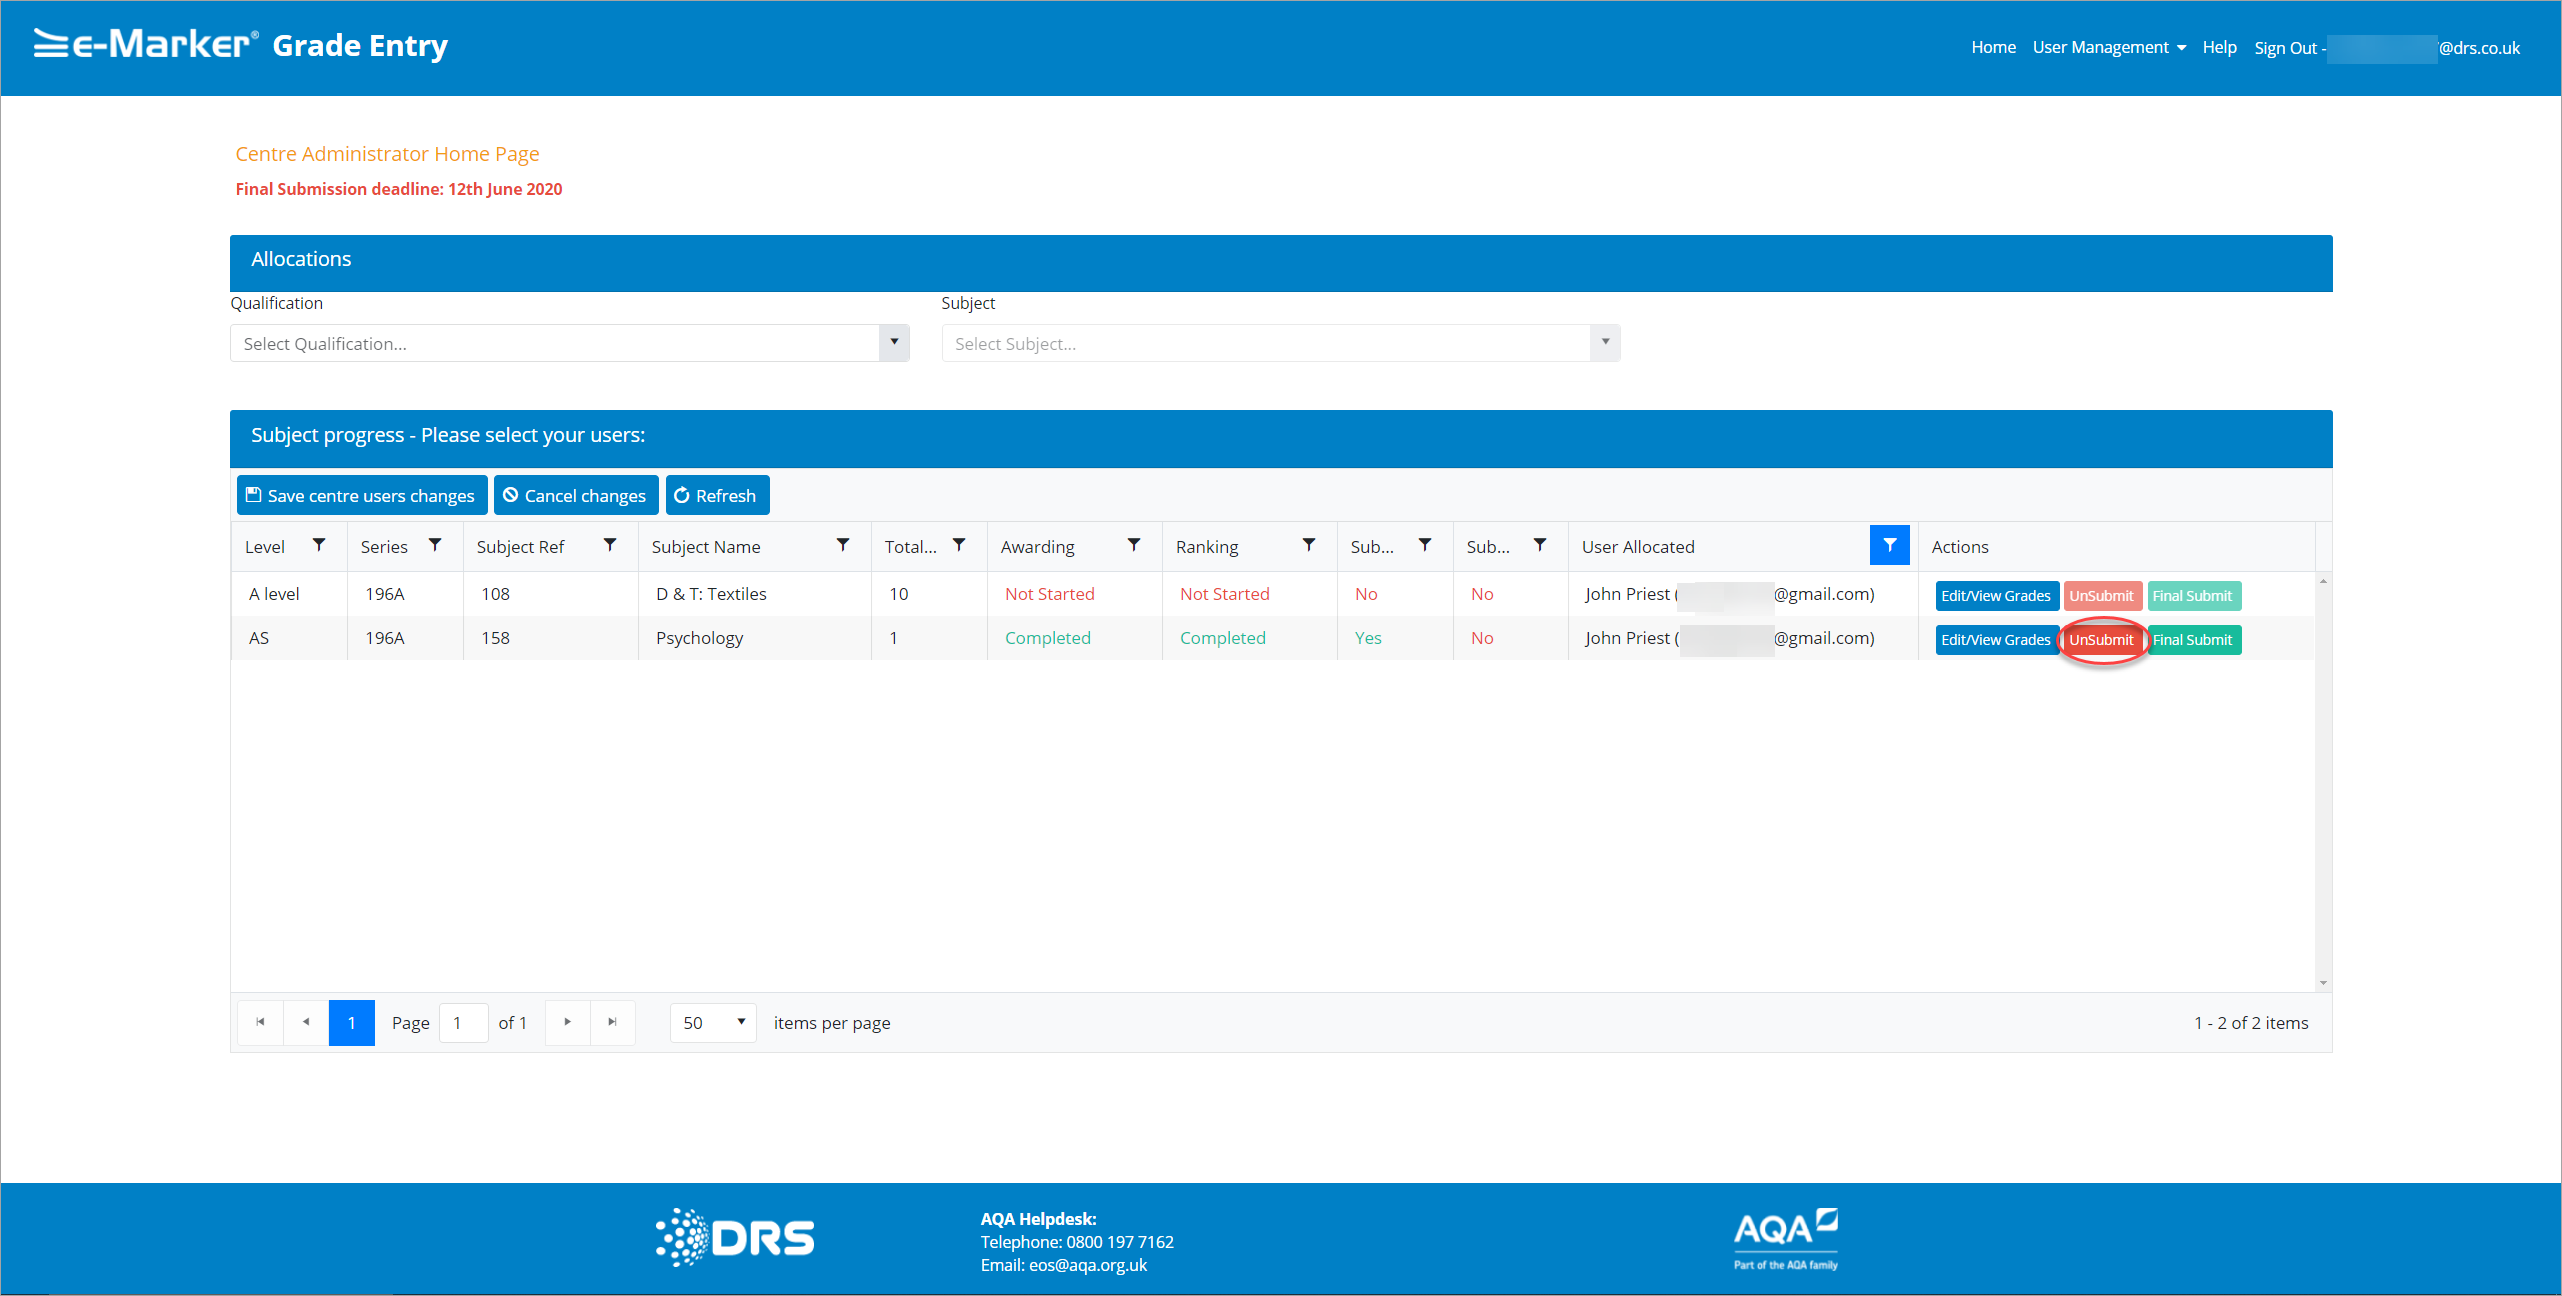Click Save centre users changes button

(x=361, y=496)
